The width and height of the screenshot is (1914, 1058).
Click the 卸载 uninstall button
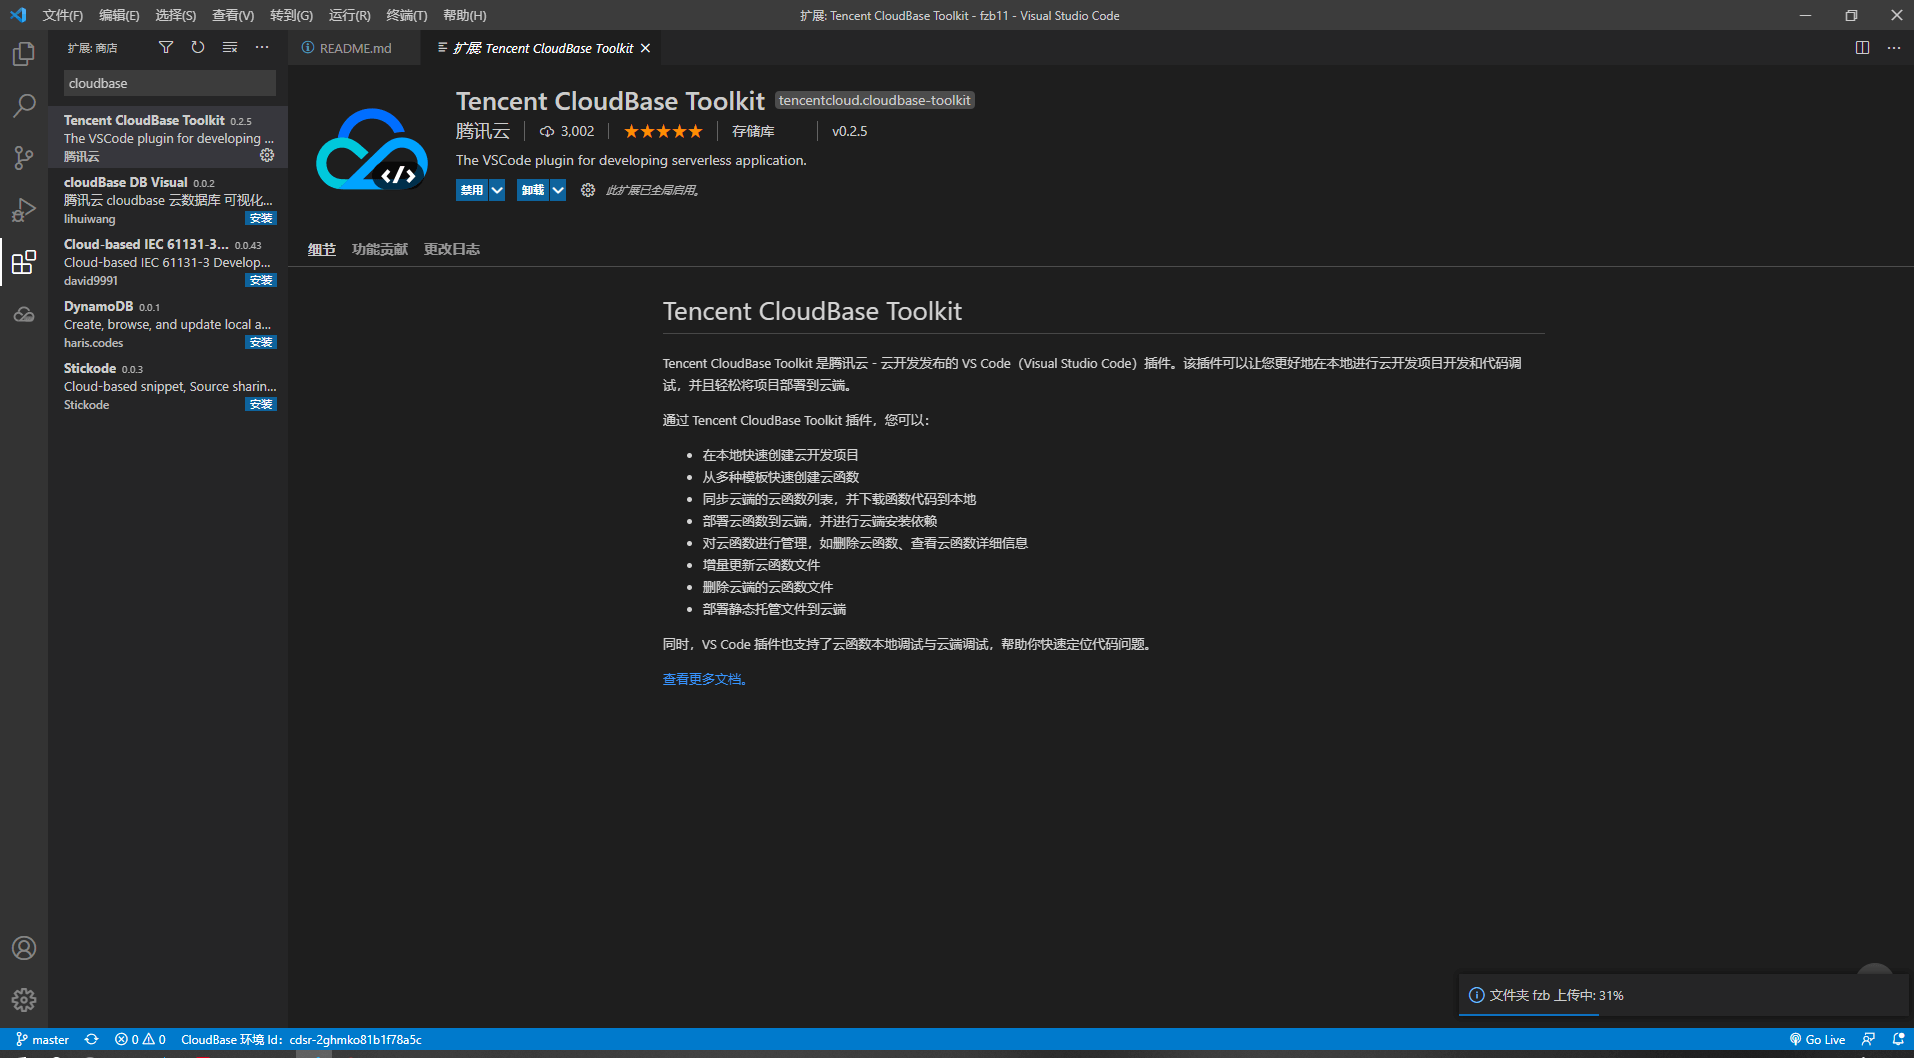533,190
